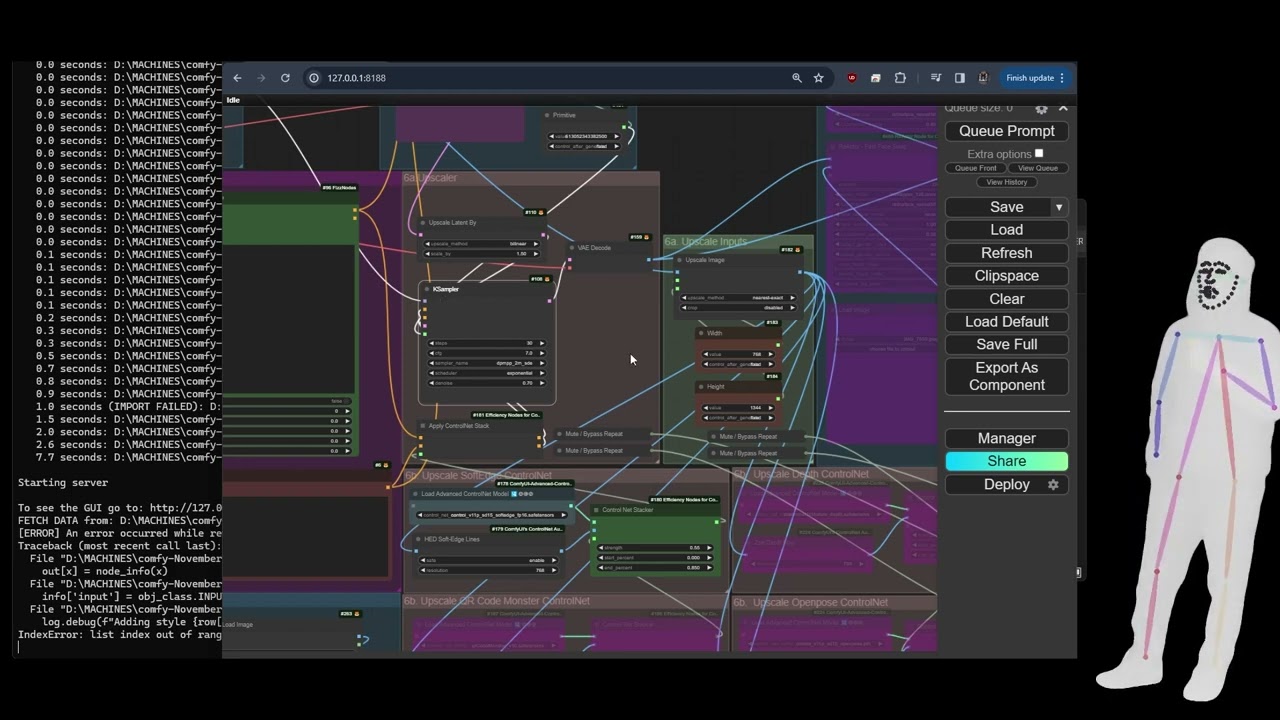
Task: Increase KSampler steps with the right arrow
Action: (542, 343)
